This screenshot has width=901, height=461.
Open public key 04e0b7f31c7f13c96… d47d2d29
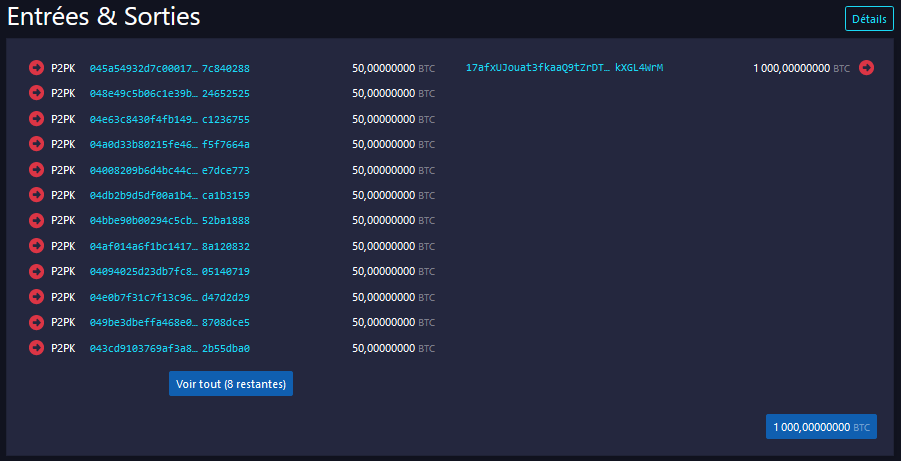(x=170, y=297)
